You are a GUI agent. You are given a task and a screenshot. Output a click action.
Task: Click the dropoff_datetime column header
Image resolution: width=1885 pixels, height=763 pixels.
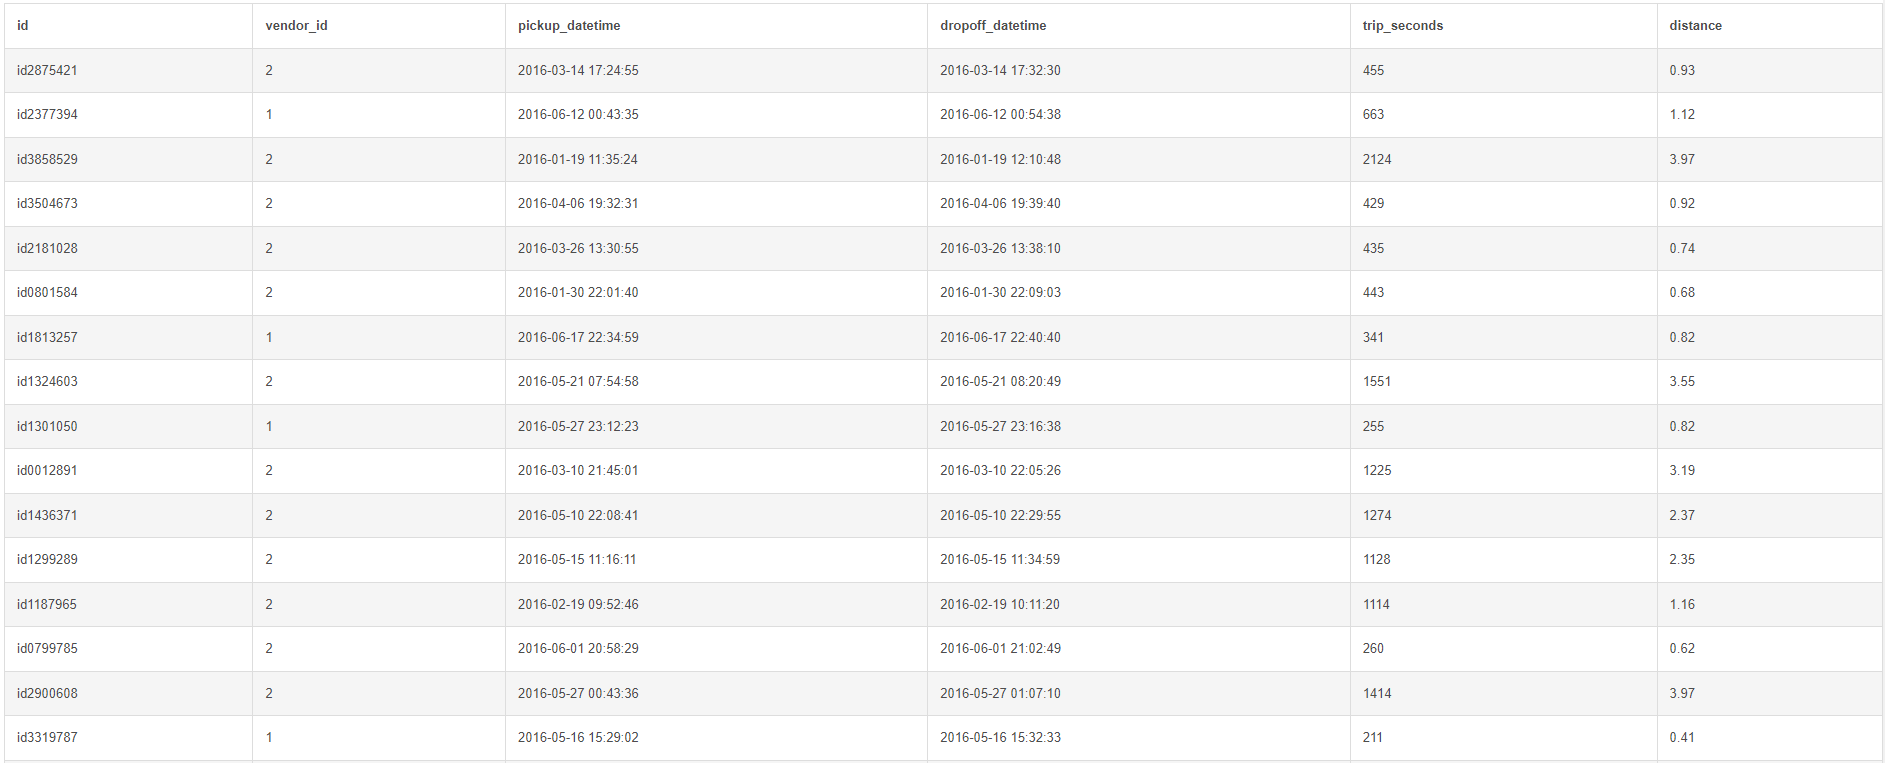pos(993,26)
